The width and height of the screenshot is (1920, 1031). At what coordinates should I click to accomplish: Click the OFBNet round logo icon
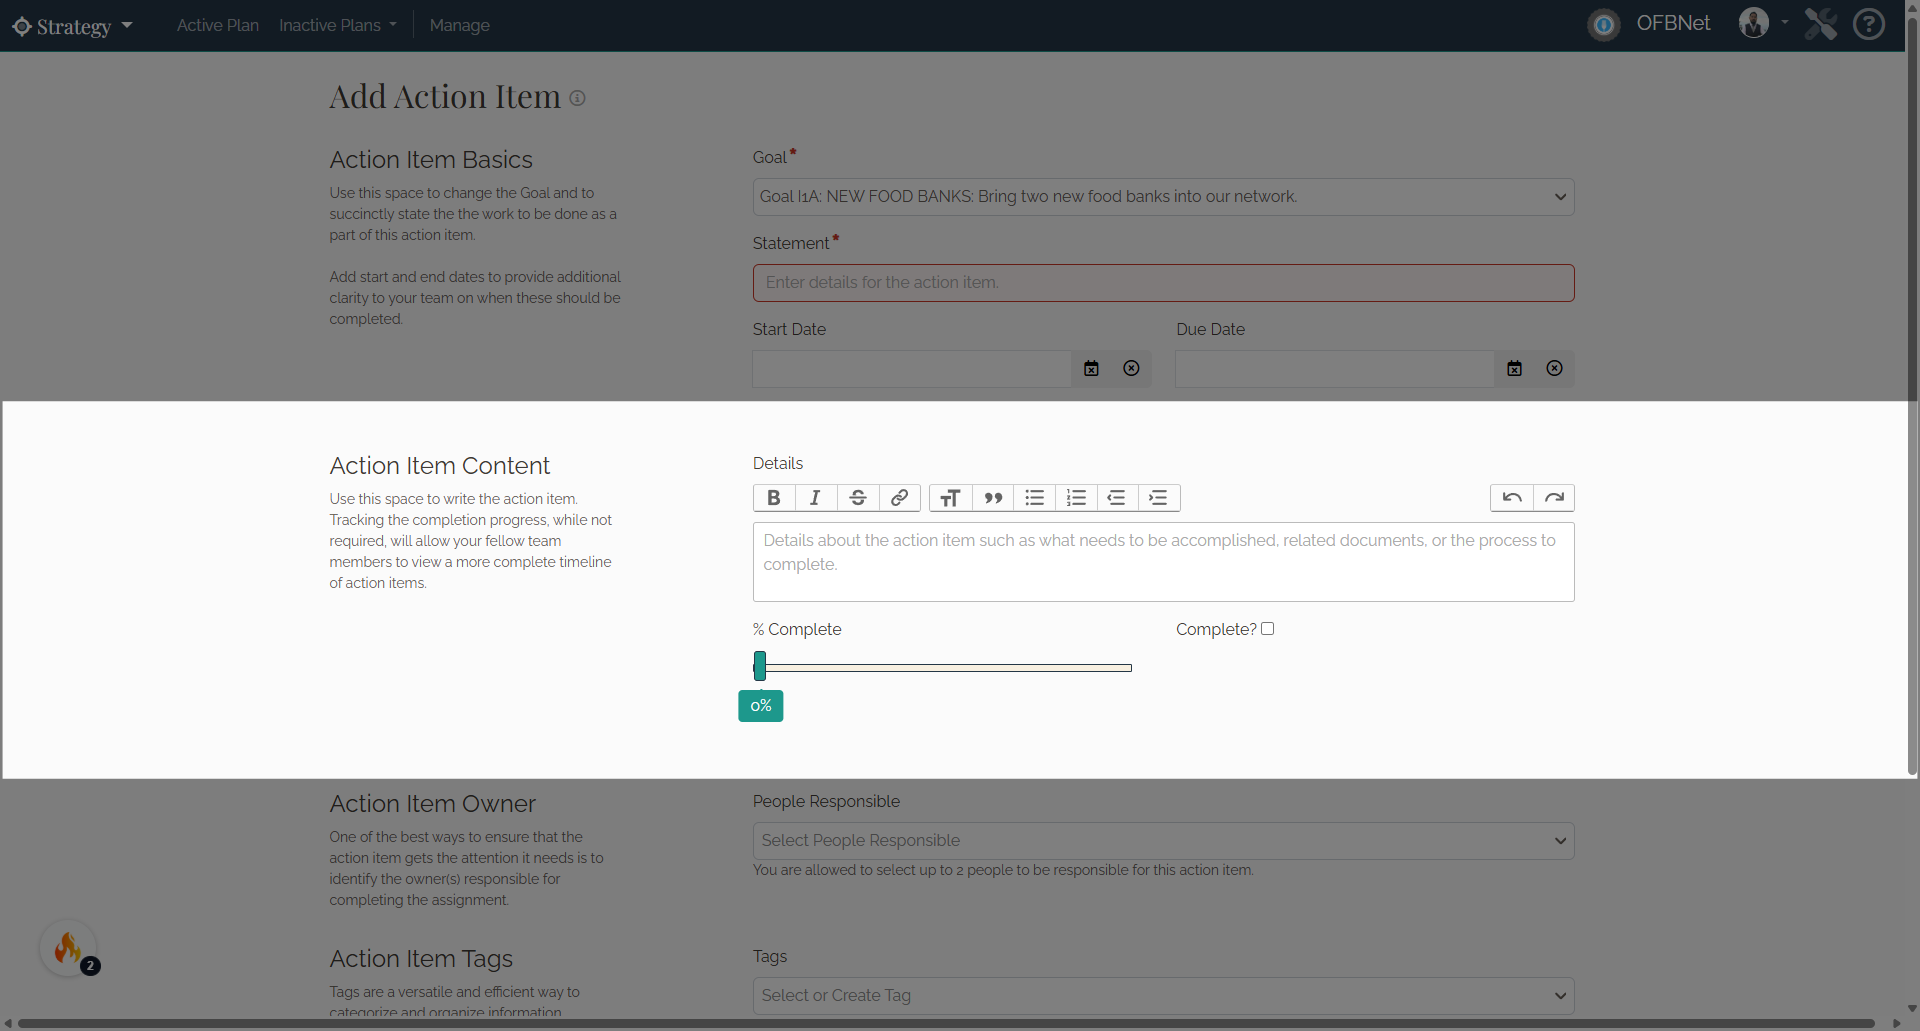[x=1604, y=25]
